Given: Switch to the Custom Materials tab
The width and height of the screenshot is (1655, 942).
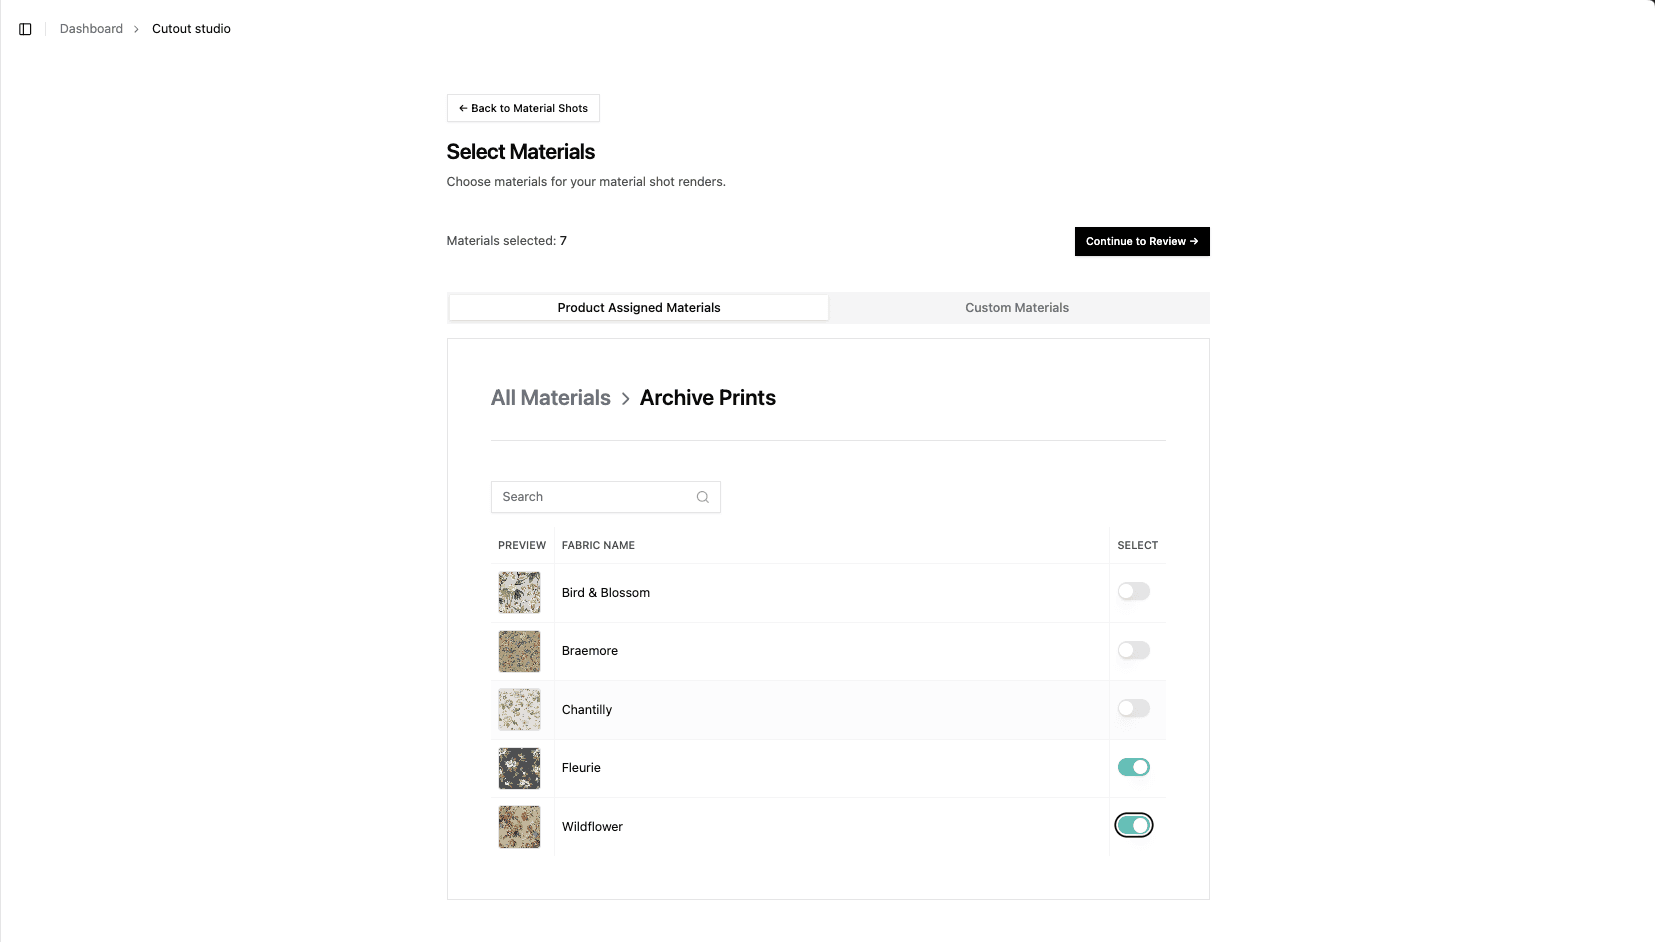Looking at the screenshot, I should coord(1016,307).
